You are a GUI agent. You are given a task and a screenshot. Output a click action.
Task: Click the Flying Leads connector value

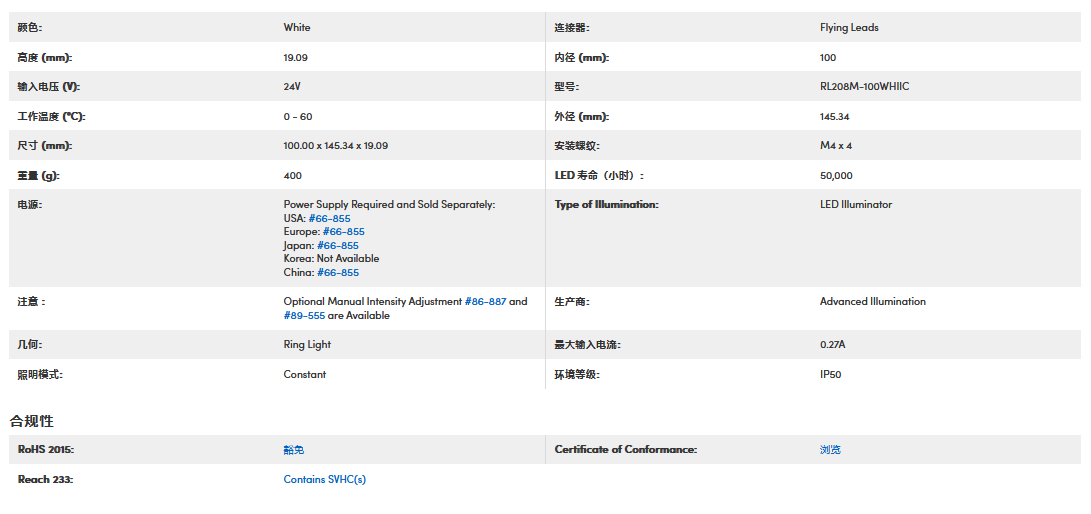(849, 28)
